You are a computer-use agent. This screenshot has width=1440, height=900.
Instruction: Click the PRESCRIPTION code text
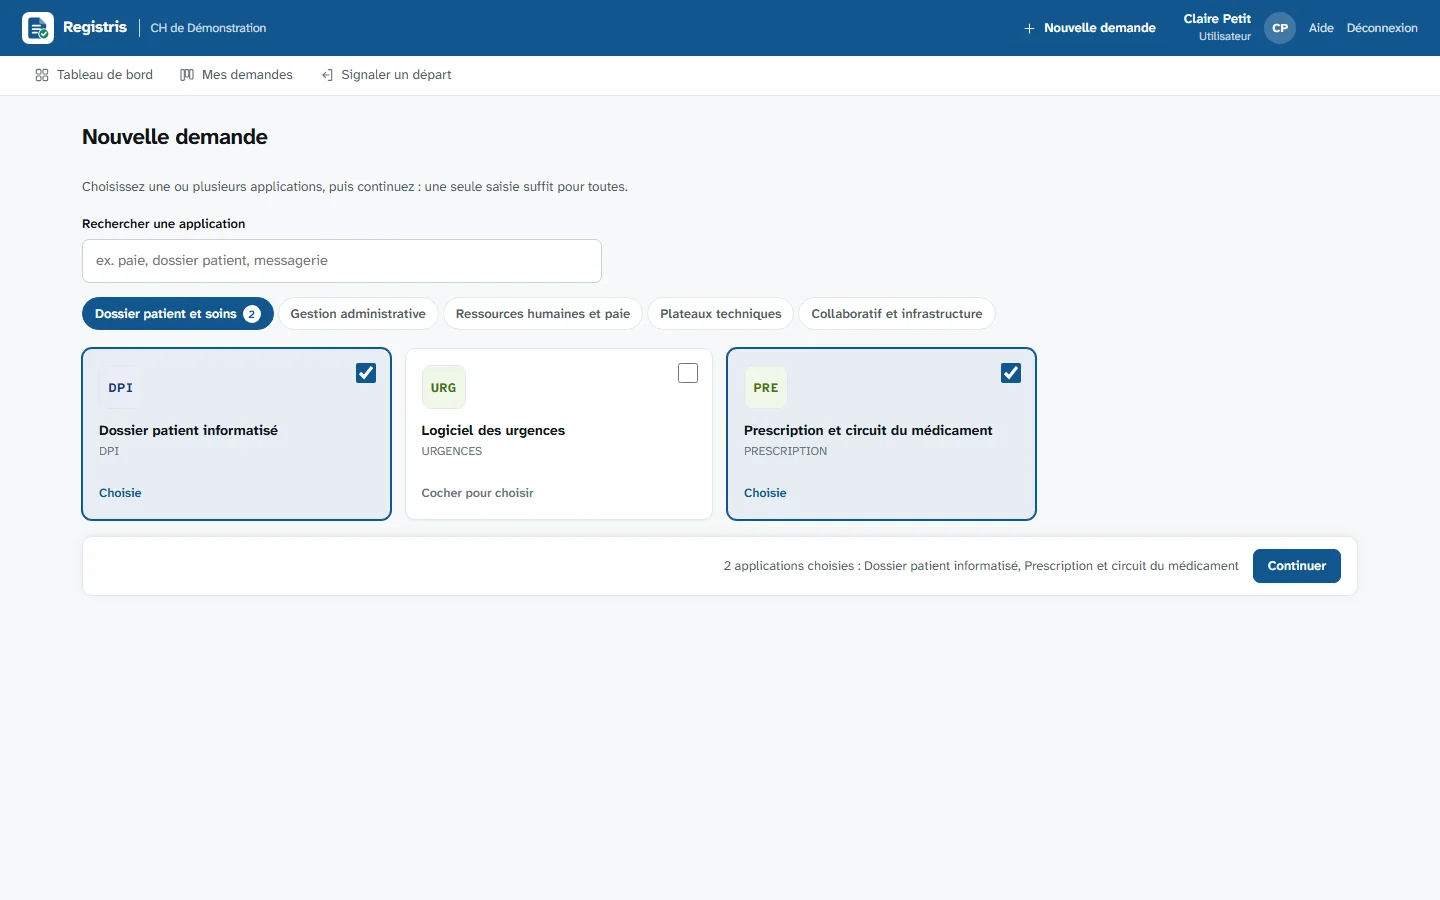786,451
